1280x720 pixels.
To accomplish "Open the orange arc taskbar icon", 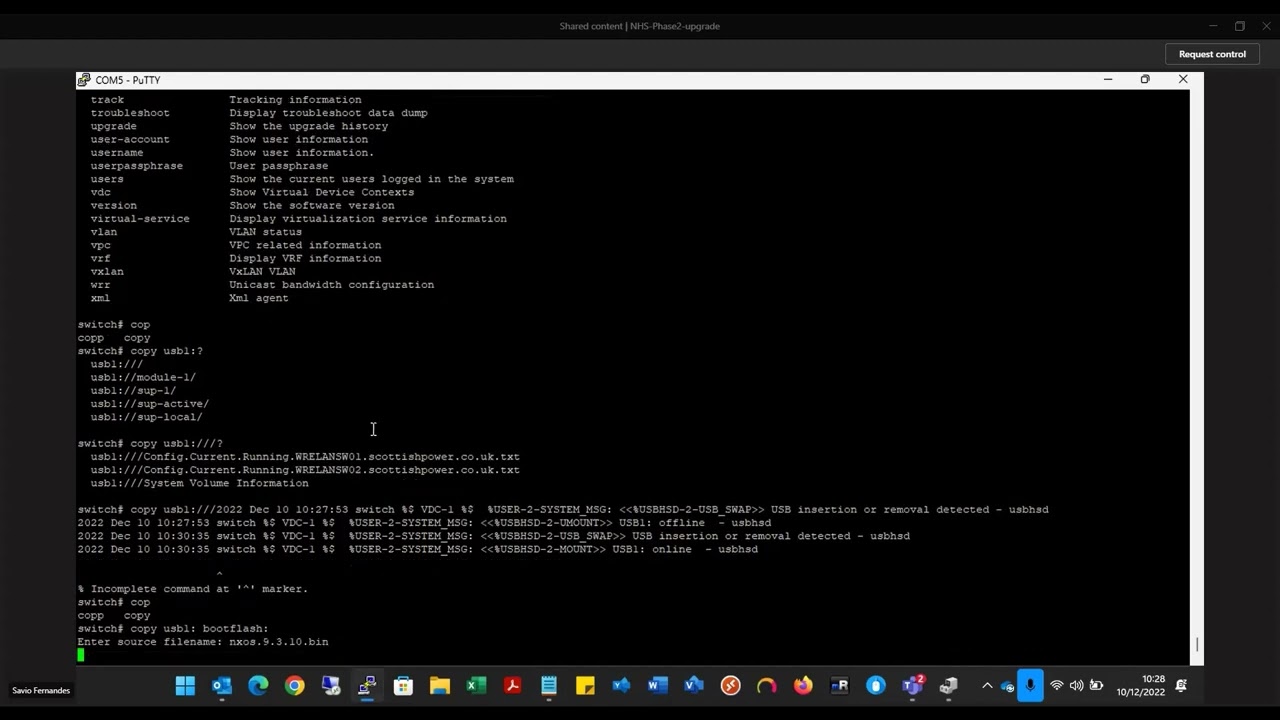I will click(766, 685).
